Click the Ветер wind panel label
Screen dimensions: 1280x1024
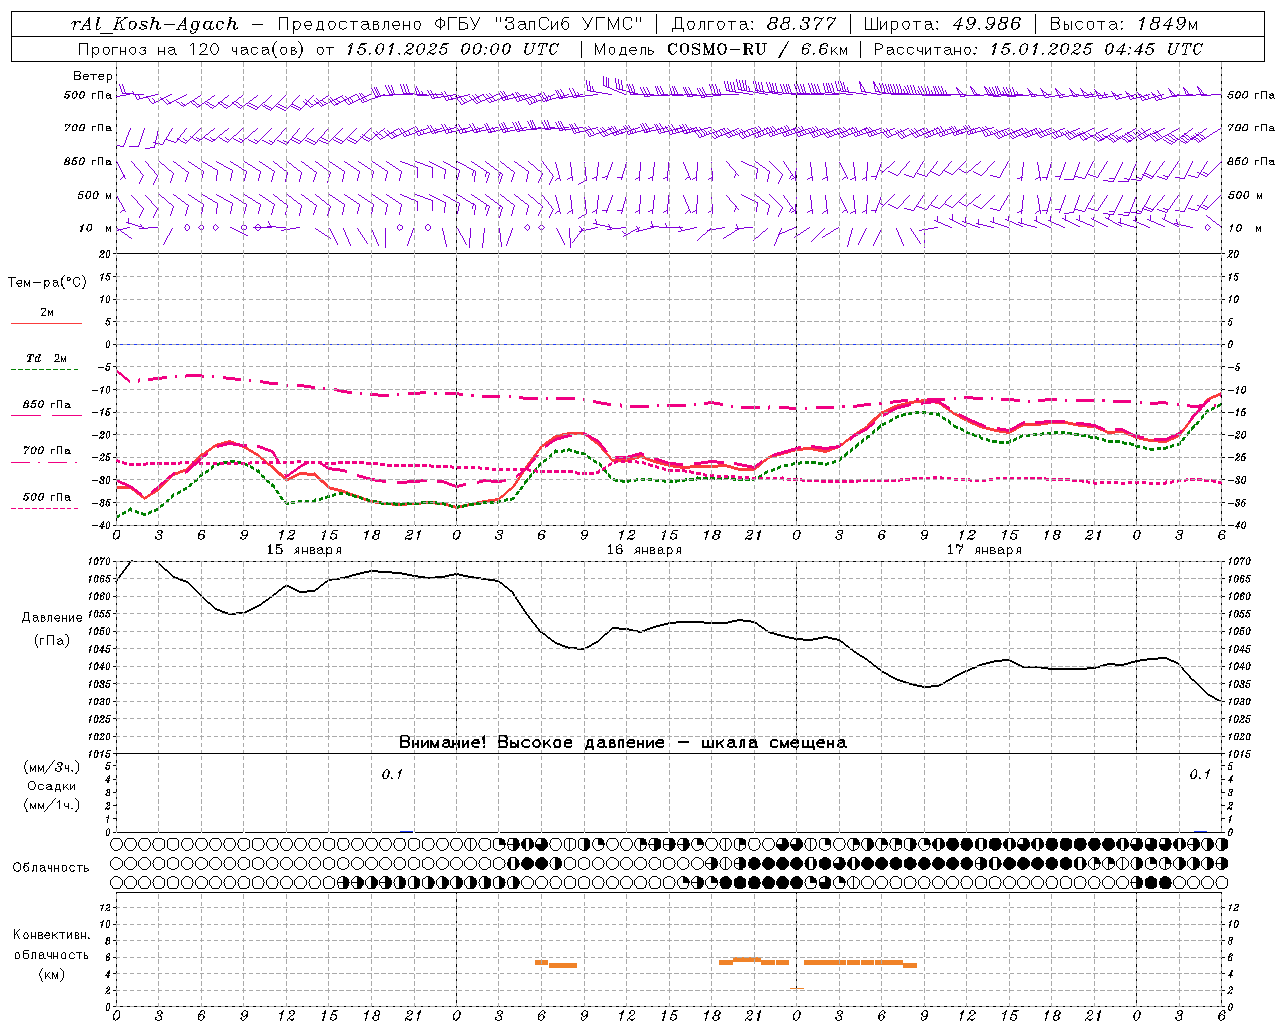pos(92,76)
